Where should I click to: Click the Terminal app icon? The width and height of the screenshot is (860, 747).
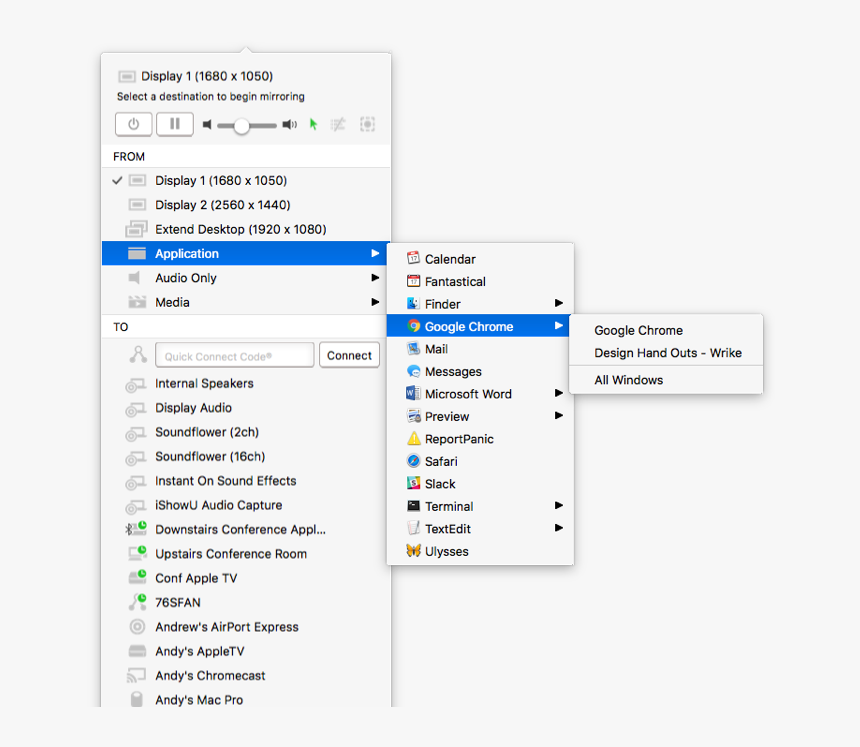414,506
